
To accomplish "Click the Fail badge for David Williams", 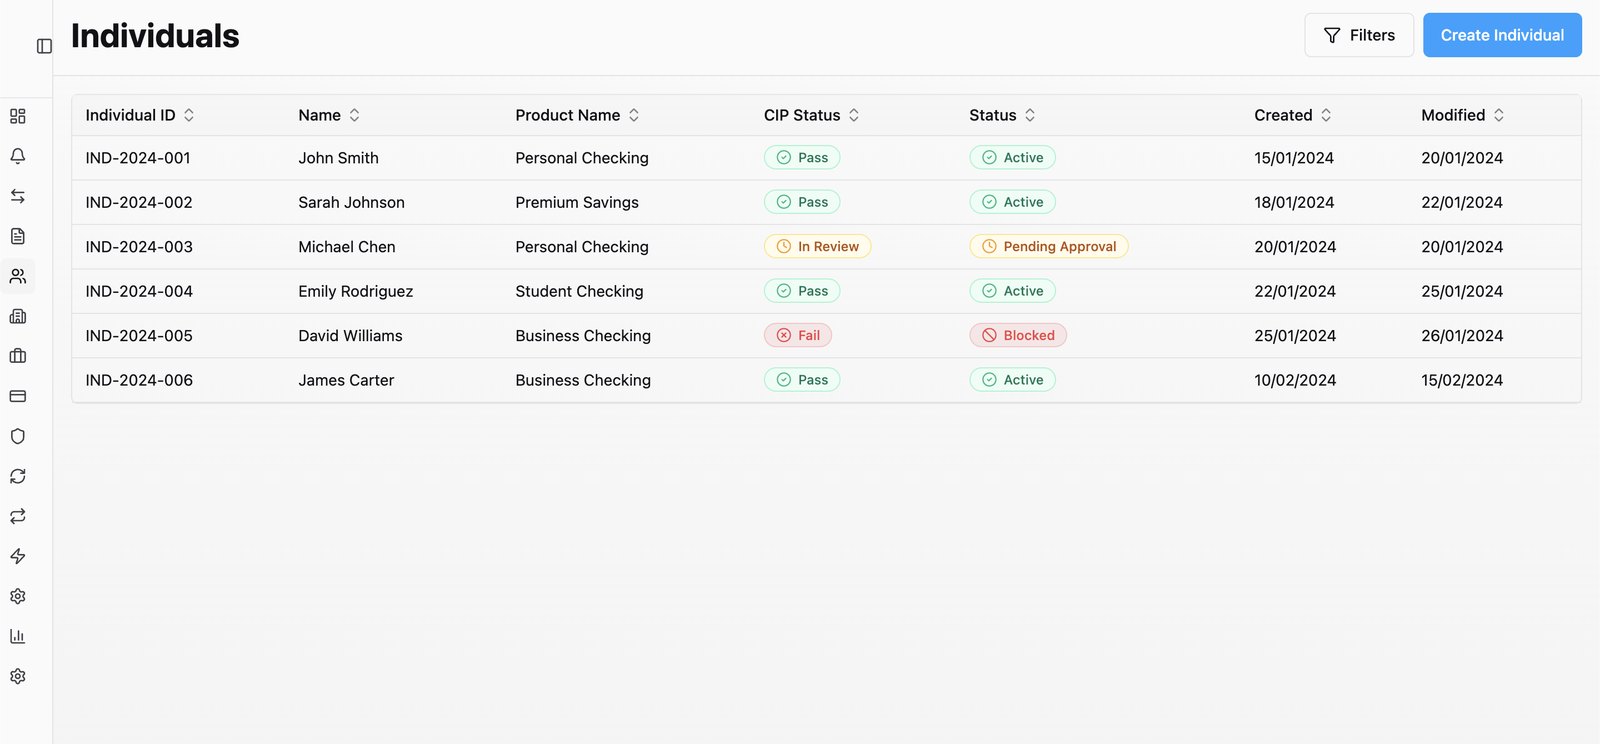I will (x=798, y=336).
